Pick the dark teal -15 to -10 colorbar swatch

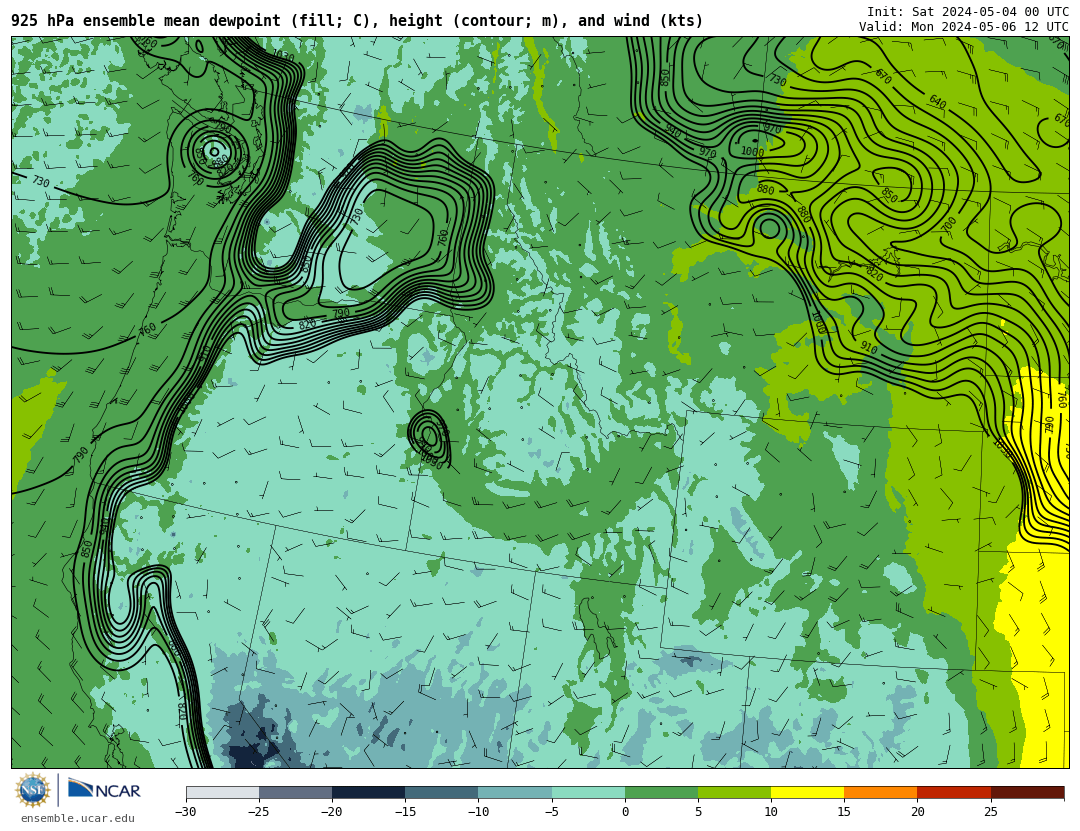pos(442,792)
